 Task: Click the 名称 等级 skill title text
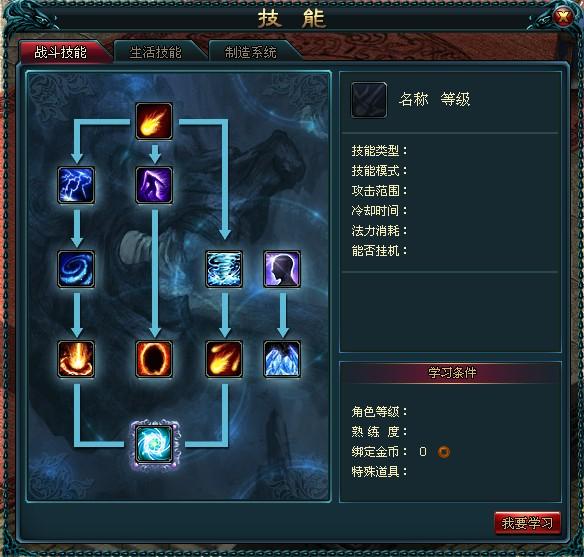[434, 99]
